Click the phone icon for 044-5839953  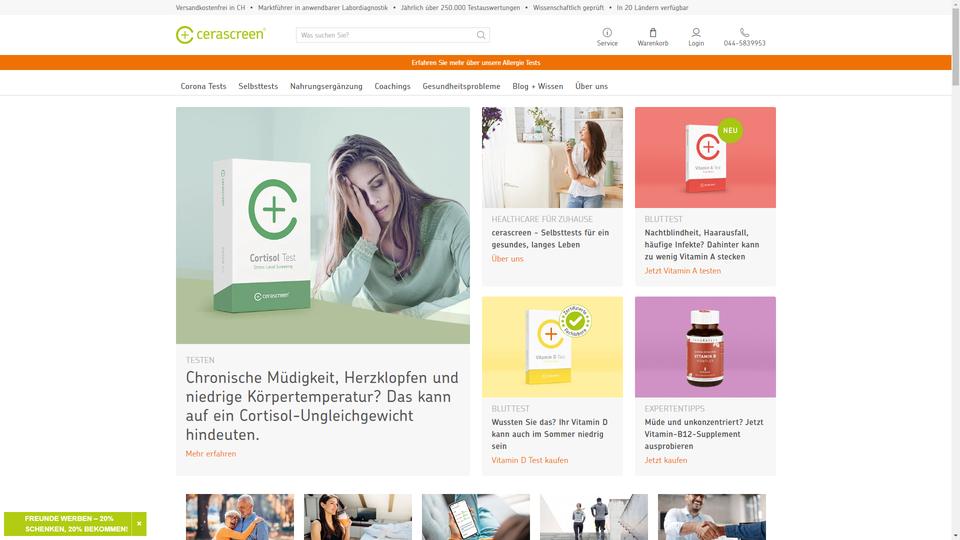coord(744,32)
